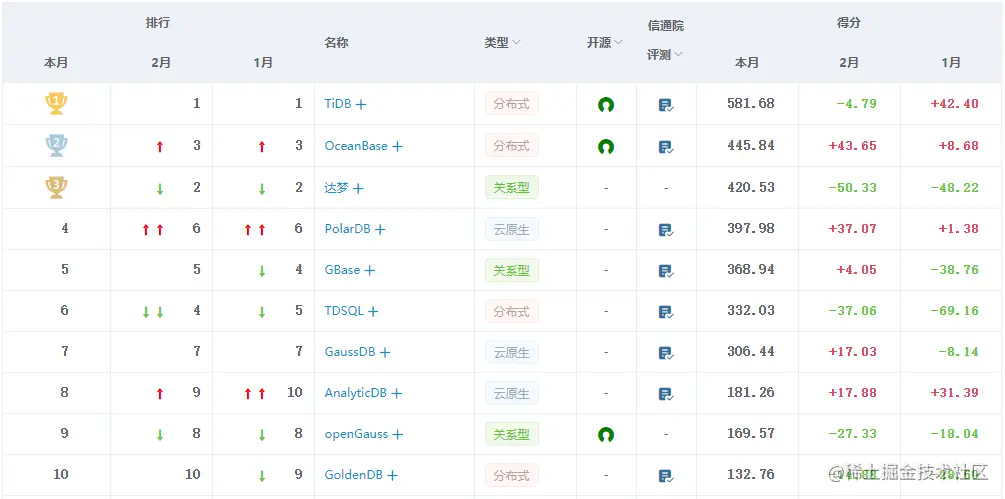The width and height of the screenshot is (1005, 499).
Task: Open the TiDB database link
Action: click(338, 103)
